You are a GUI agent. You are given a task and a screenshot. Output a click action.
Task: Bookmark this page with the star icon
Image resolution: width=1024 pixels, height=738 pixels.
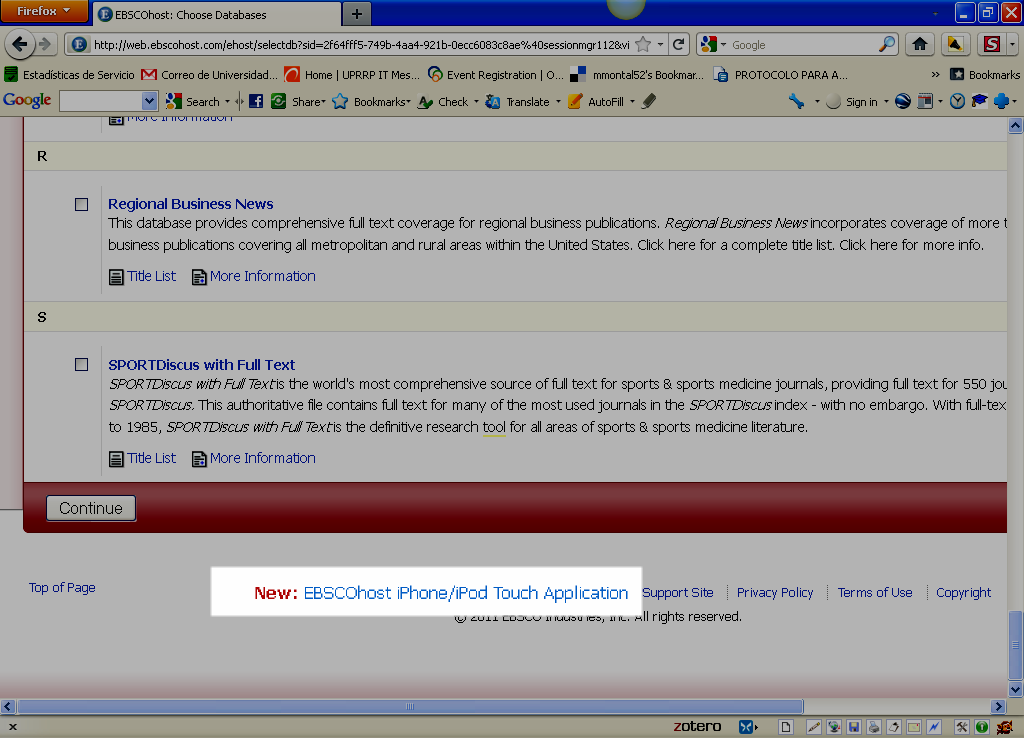643,44
